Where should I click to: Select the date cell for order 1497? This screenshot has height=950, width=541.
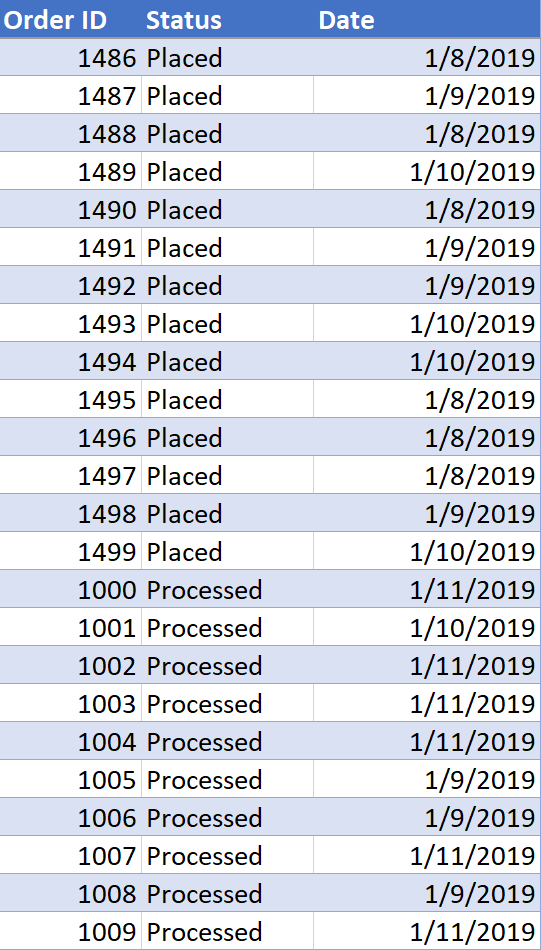(x=427, y=476)
